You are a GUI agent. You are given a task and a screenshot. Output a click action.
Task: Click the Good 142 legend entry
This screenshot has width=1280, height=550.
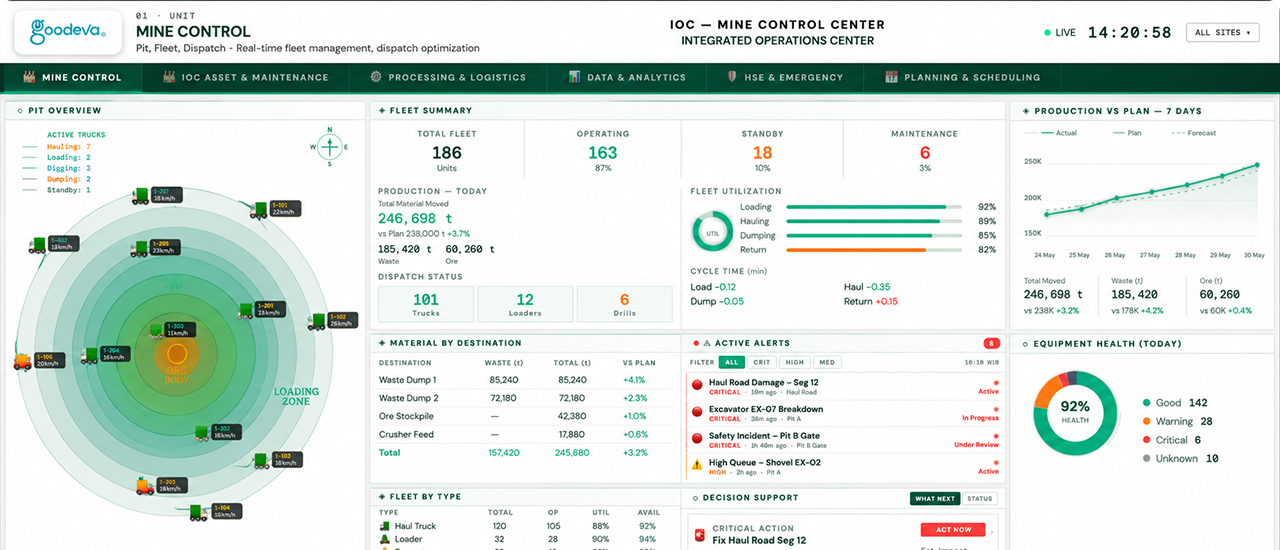tap(1175, 402)
